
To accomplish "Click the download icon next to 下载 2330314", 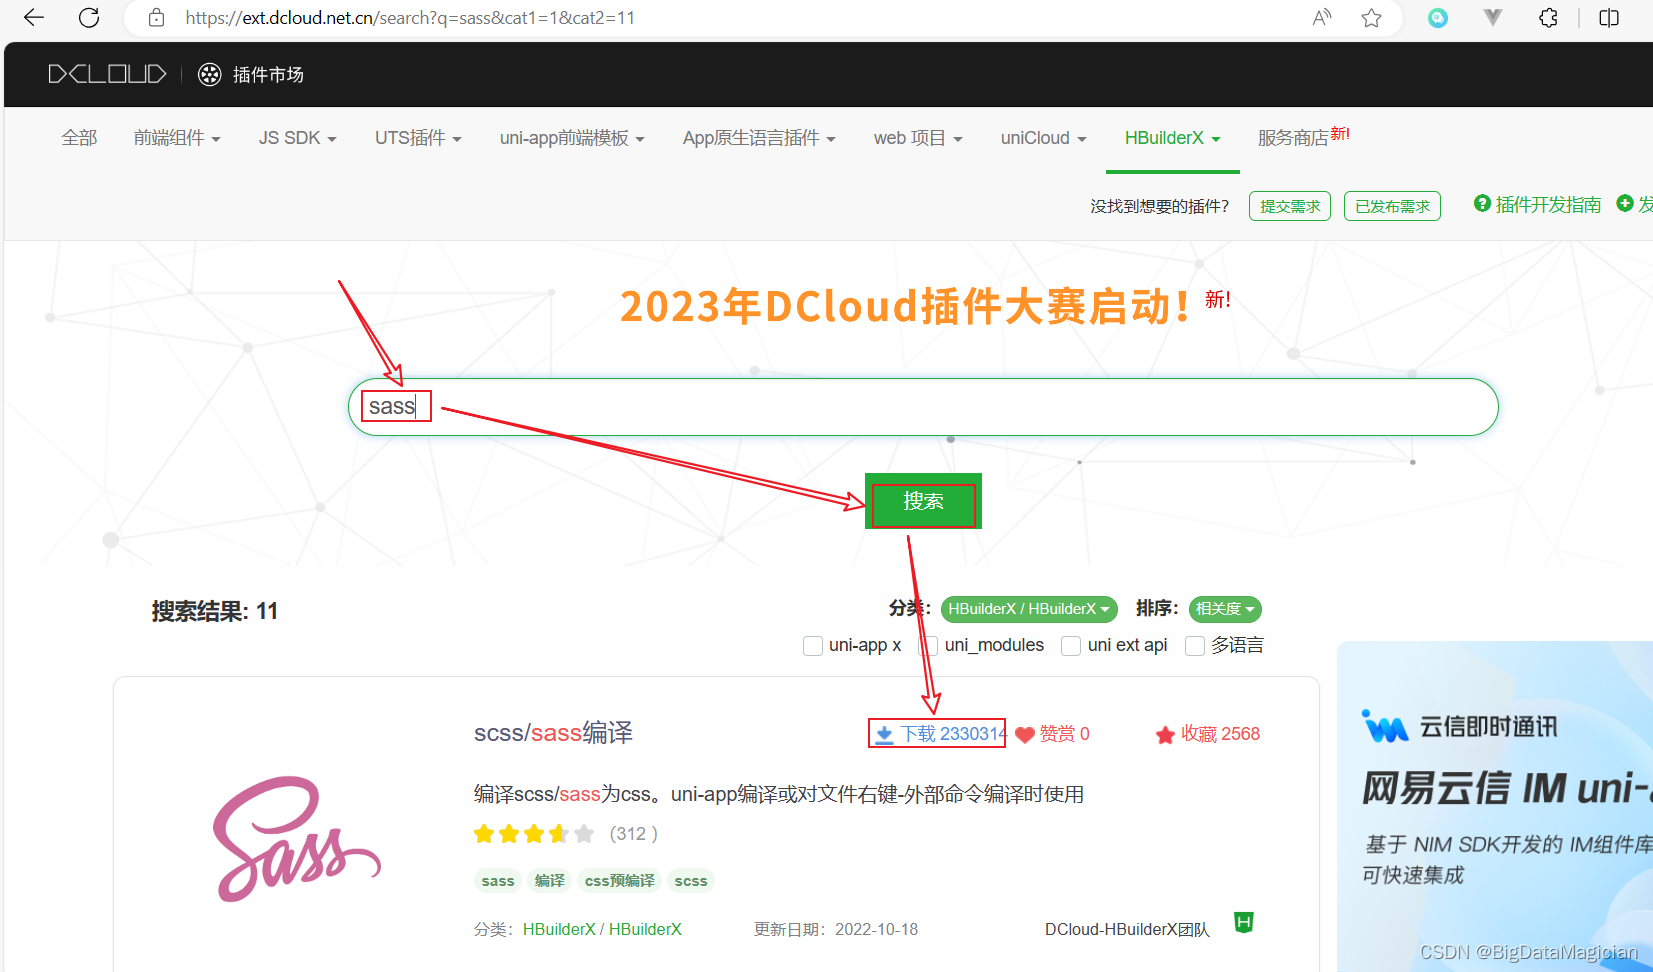I will (x=884, y=734).
